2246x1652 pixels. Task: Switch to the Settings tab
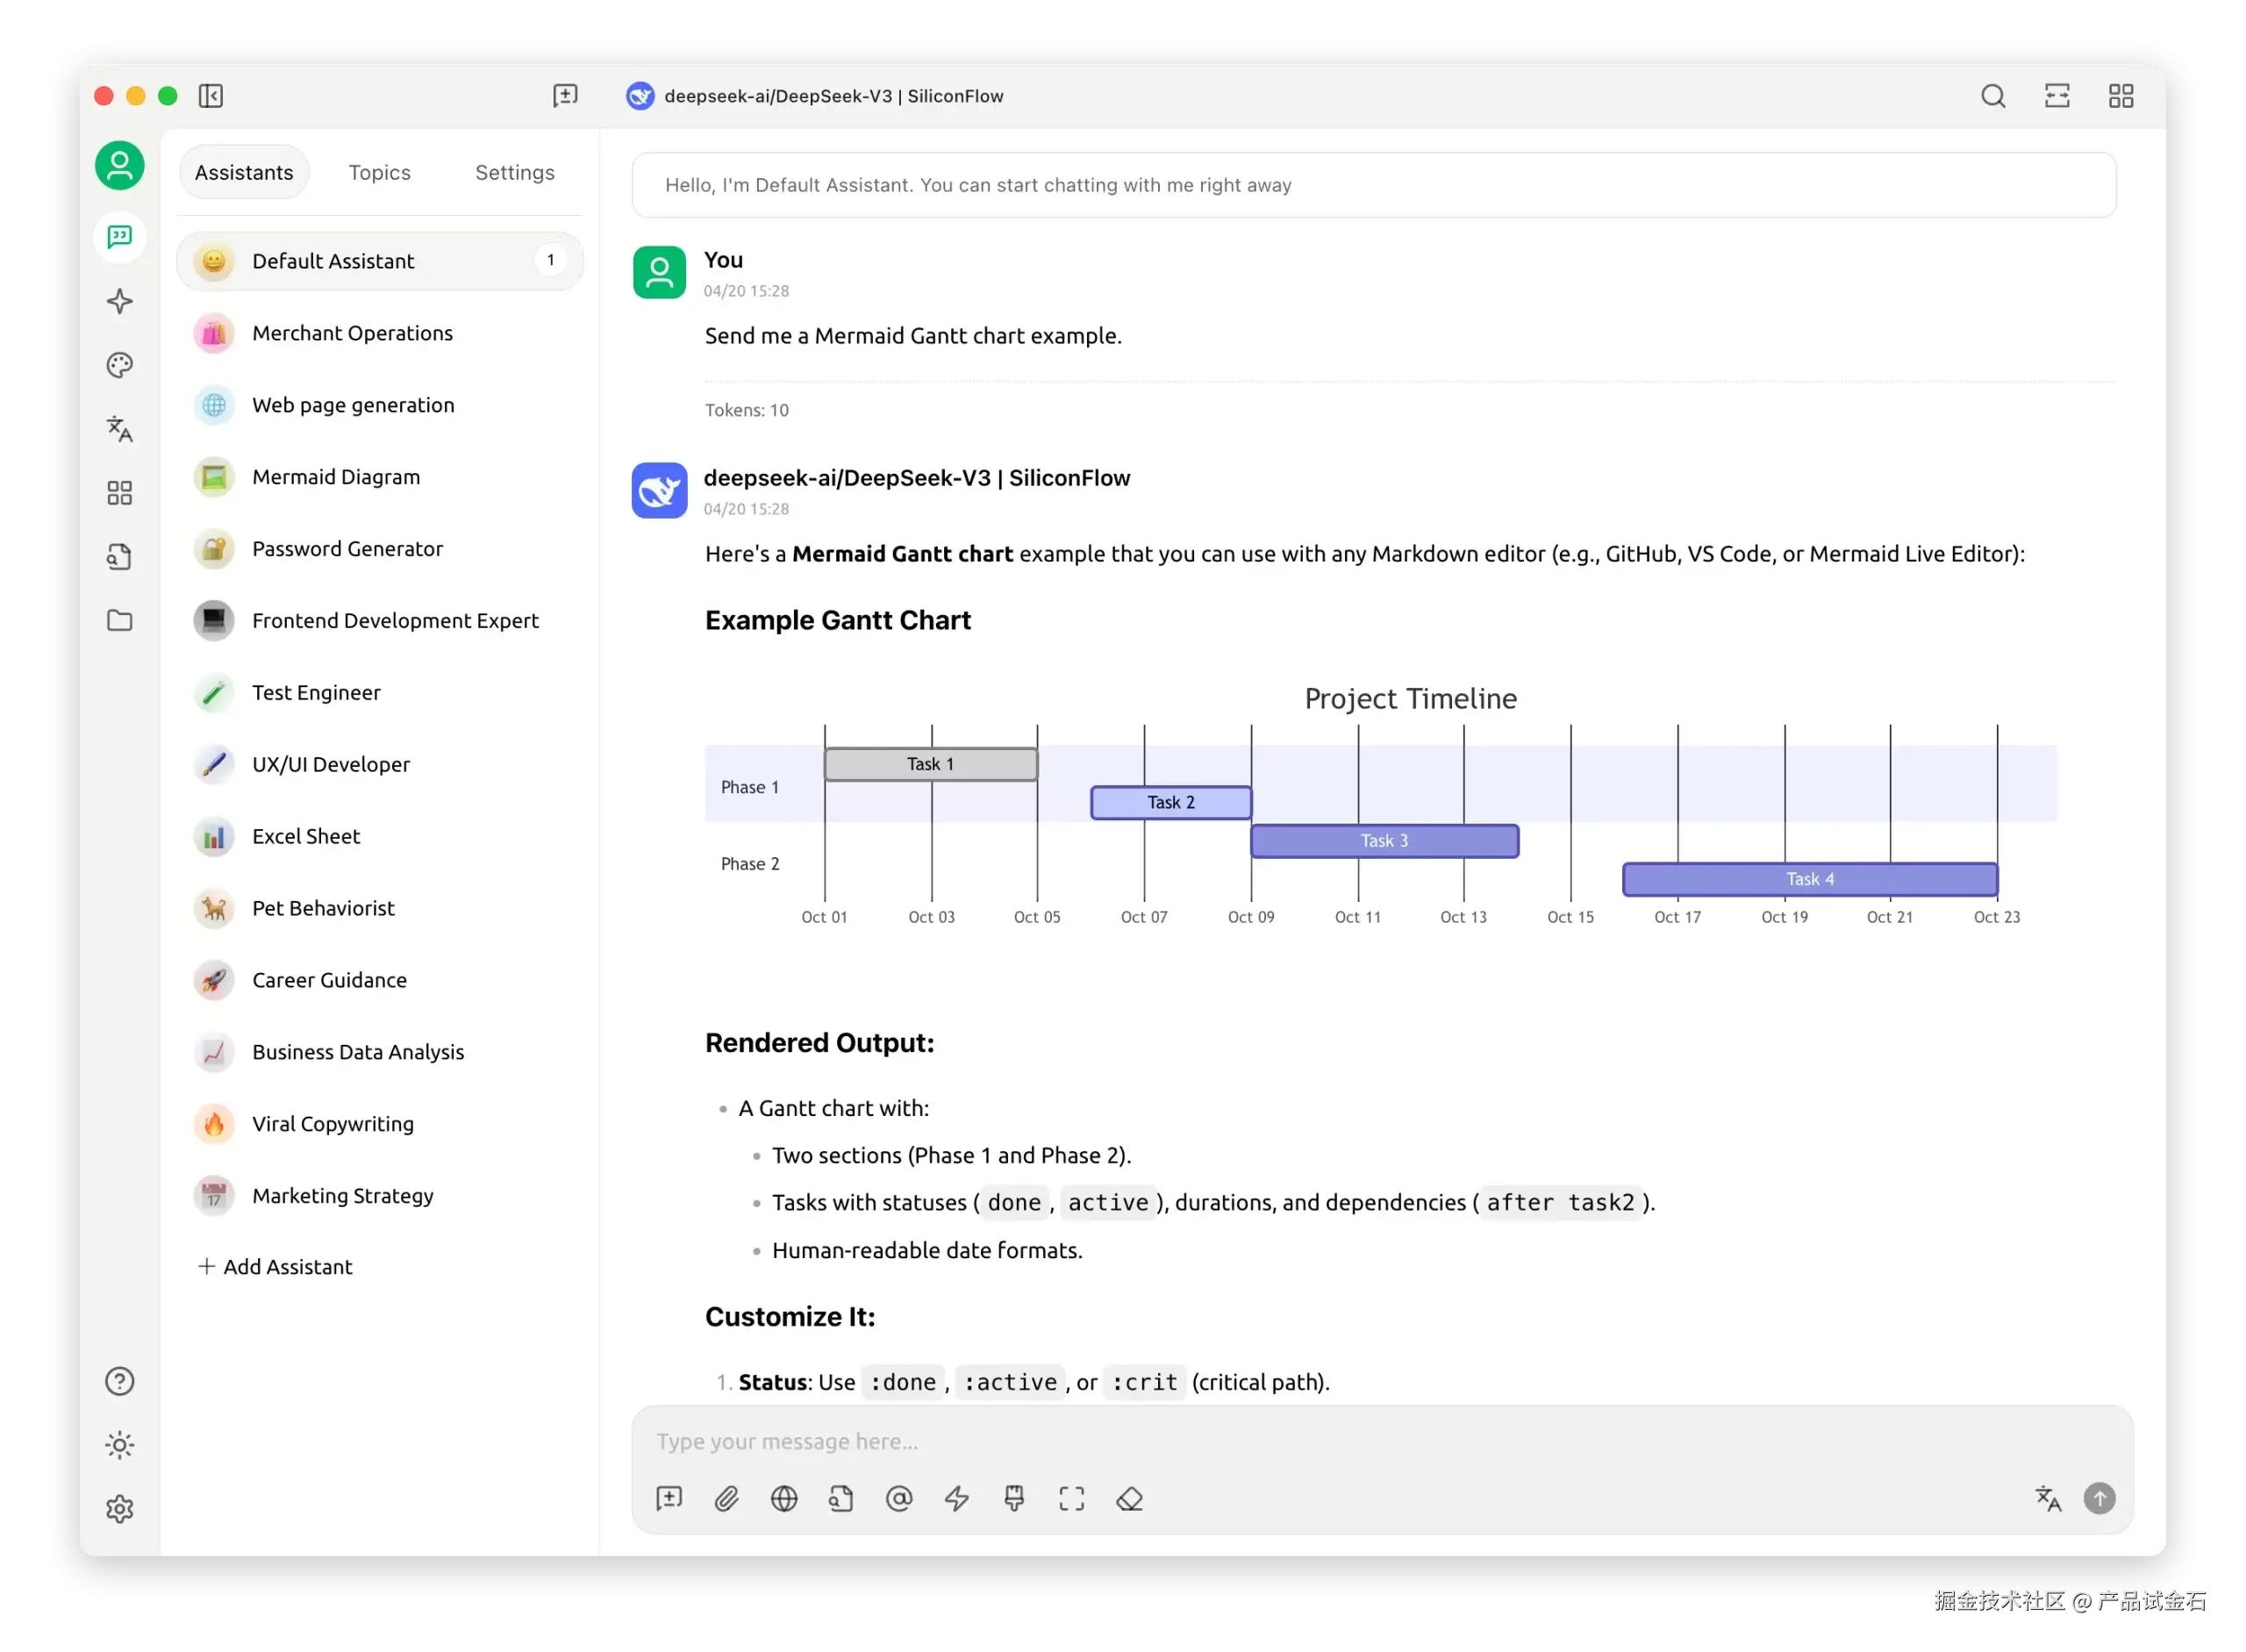(x=514, y=172)
